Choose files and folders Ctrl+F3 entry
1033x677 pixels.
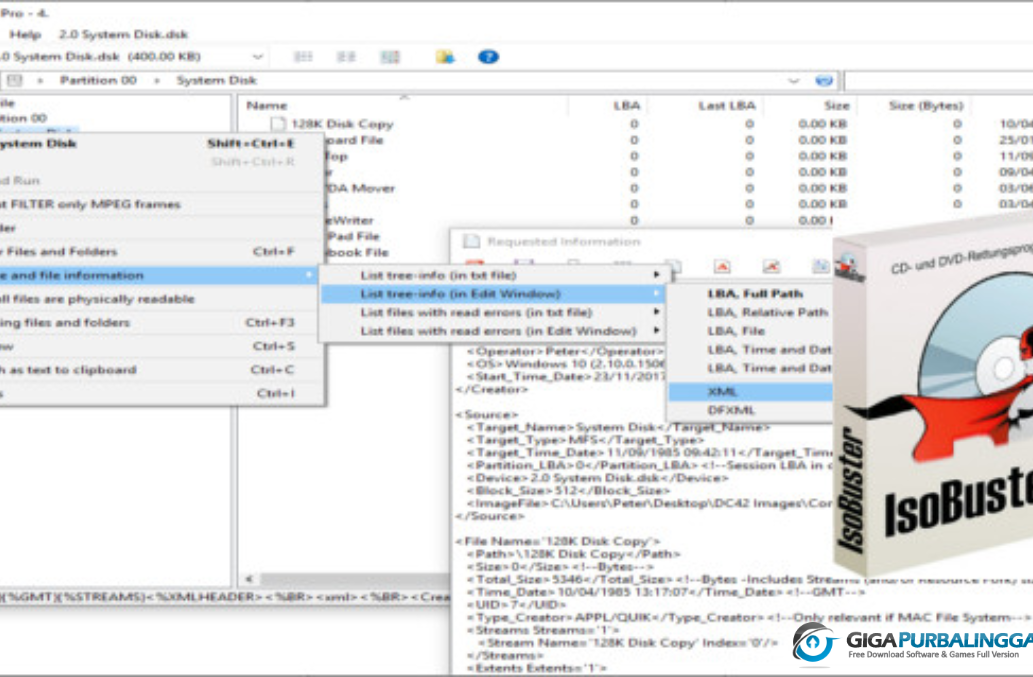[161, 323]
